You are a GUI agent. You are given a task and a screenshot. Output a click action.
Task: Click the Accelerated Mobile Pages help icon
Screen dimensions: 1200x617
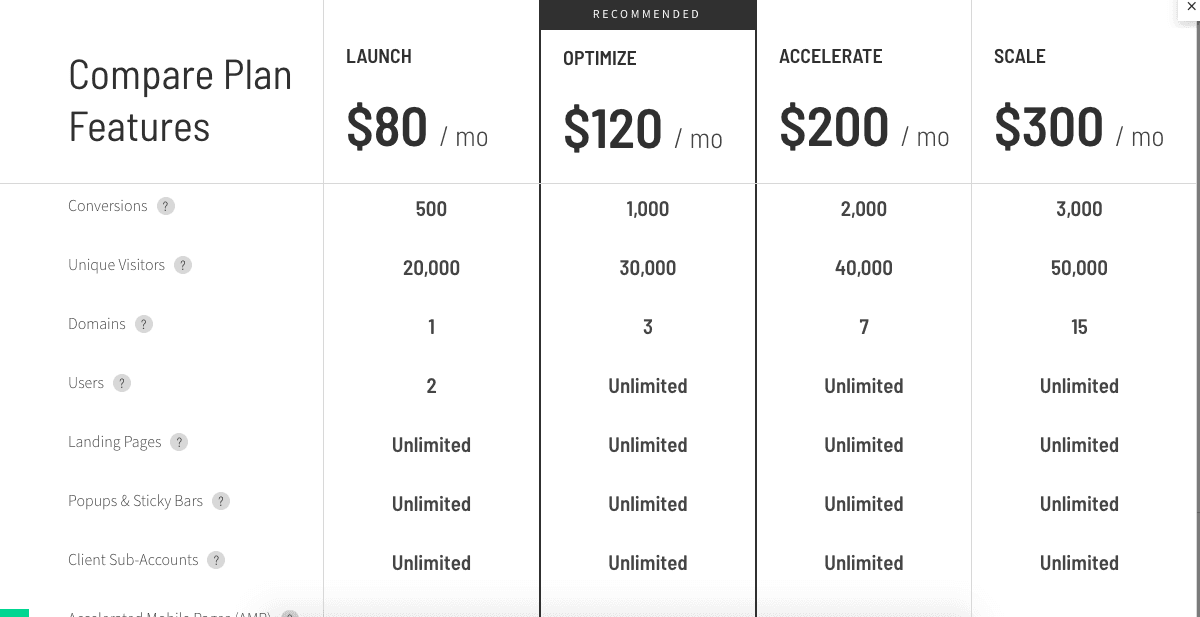289,614
